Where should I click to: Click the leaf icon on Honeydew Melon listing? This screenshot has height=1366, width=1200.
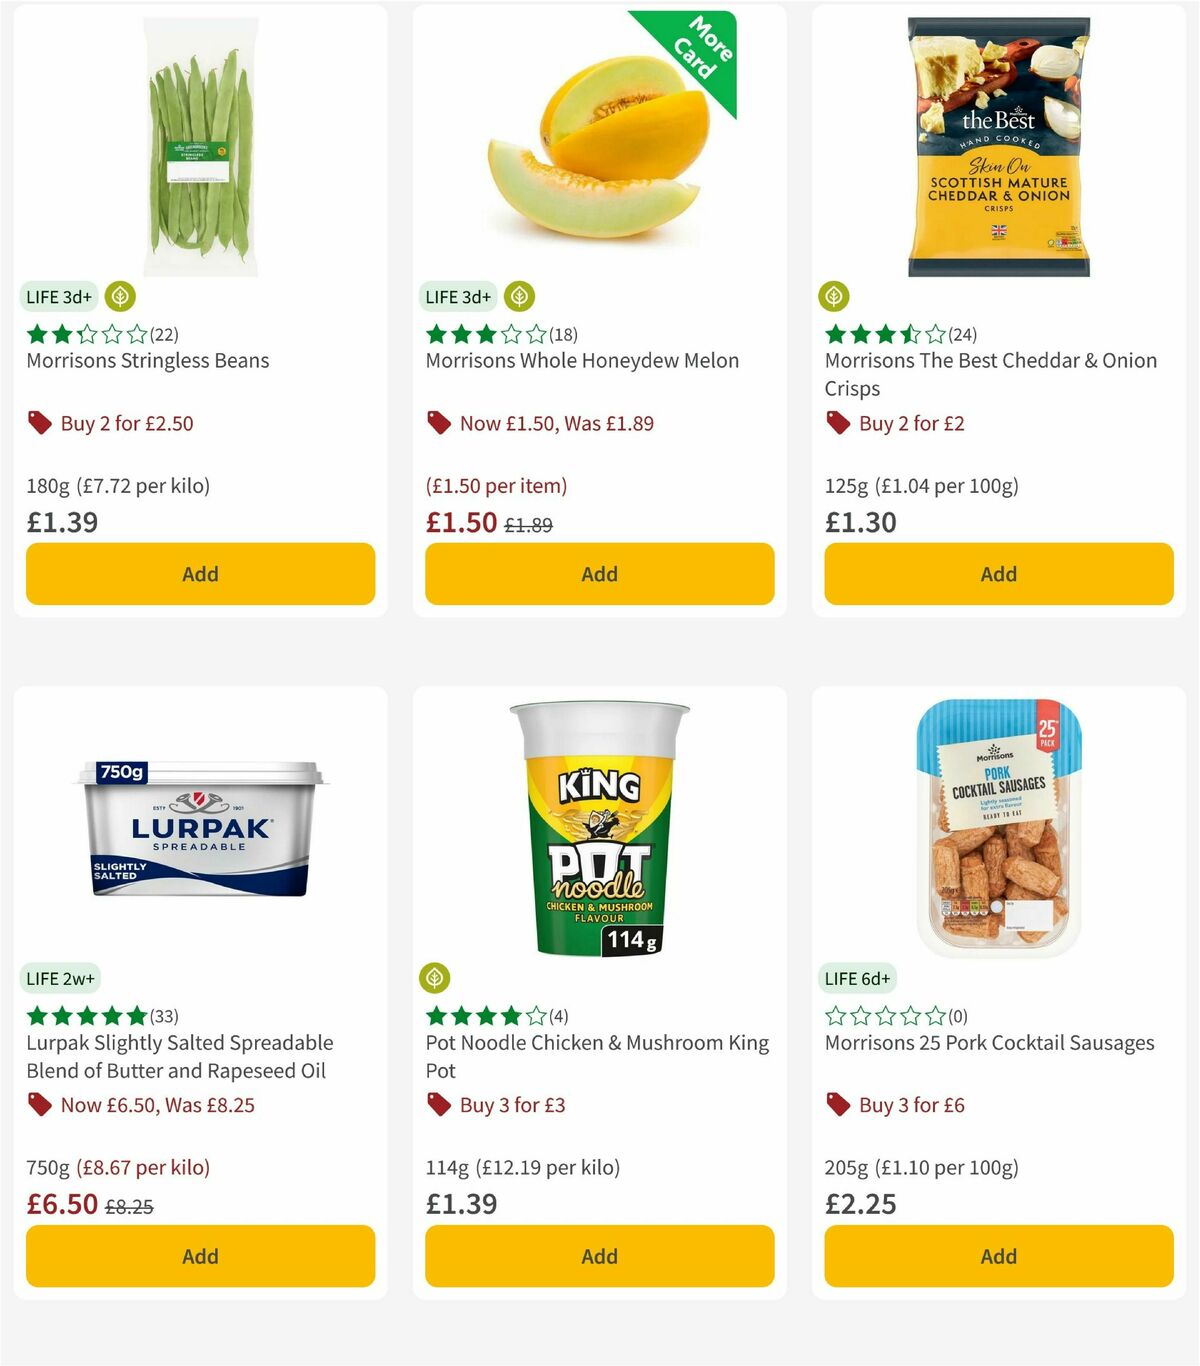(519, 296)
